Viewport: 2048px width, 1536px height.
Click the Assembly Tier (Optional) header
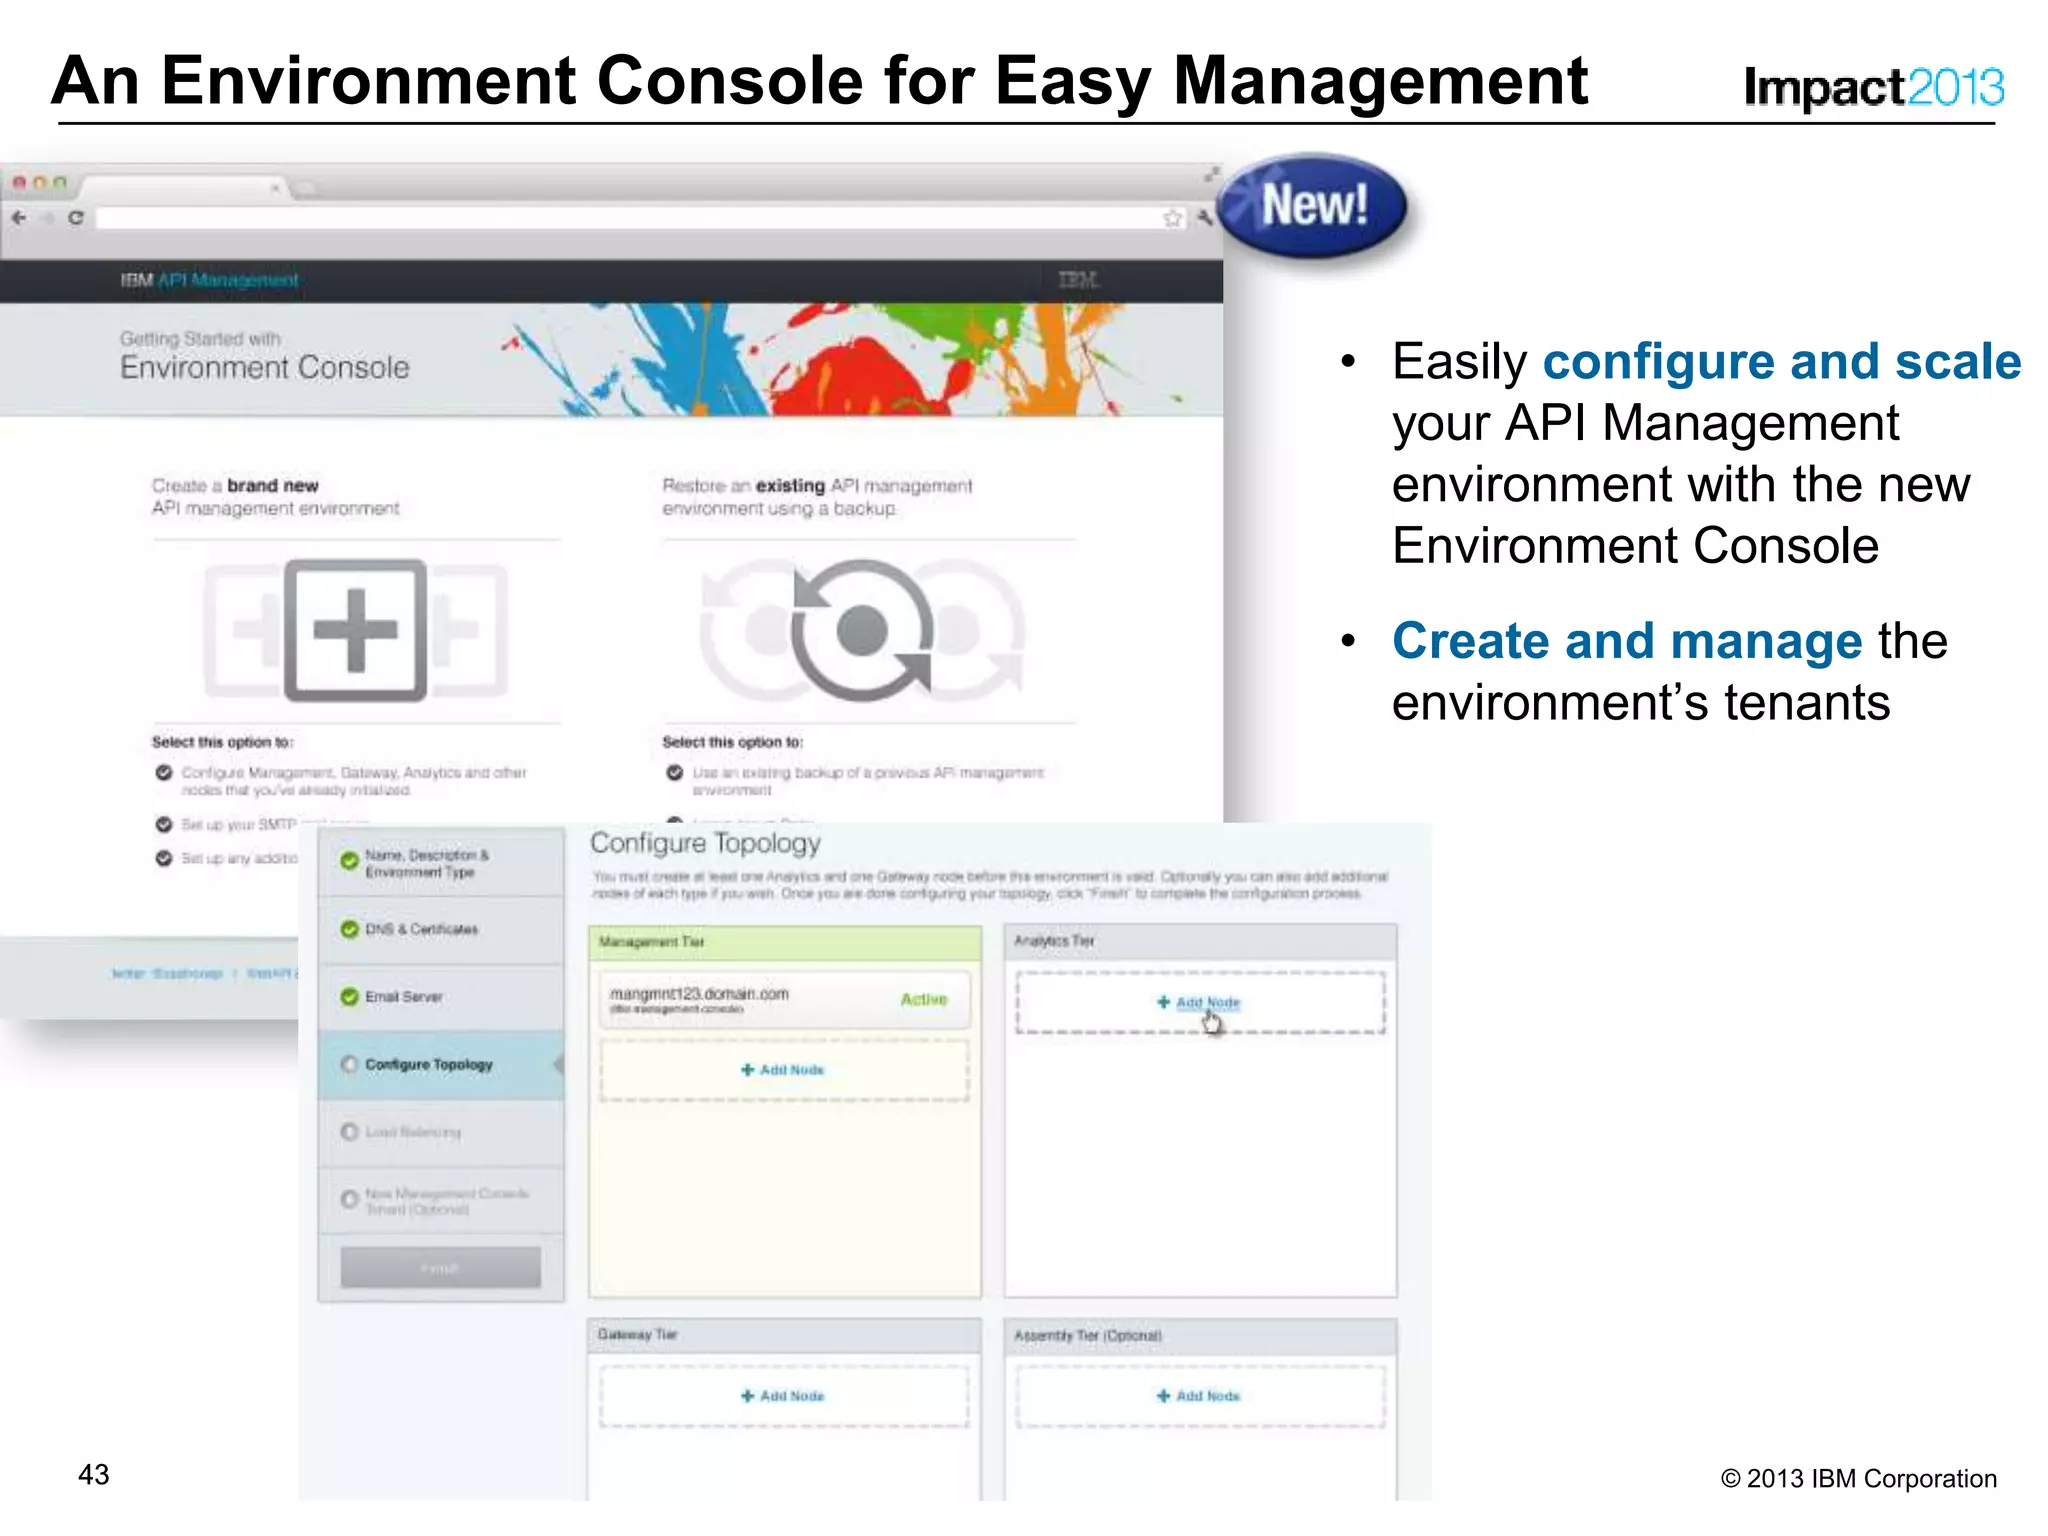(x=1200, y=1336)
